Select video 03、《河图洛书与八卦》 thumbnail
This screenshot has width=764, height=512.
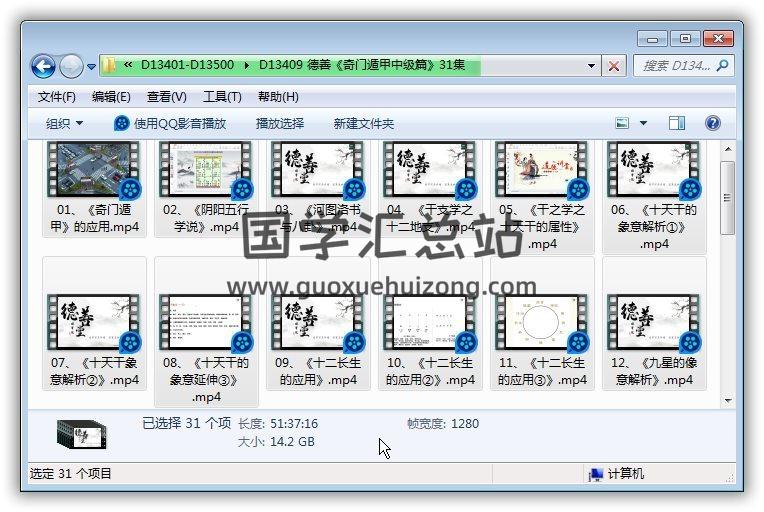[x=318, y=170]
